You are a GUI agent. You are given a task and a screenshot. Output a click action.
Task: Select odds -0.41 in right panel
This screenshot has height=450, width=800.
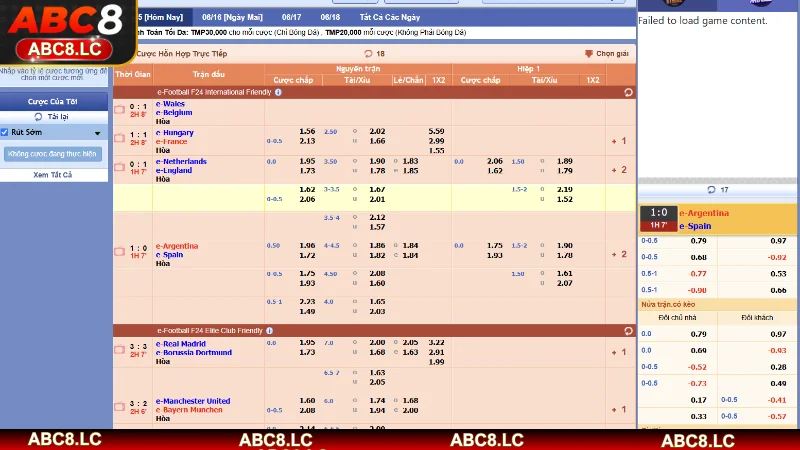(x=777, y=400)
